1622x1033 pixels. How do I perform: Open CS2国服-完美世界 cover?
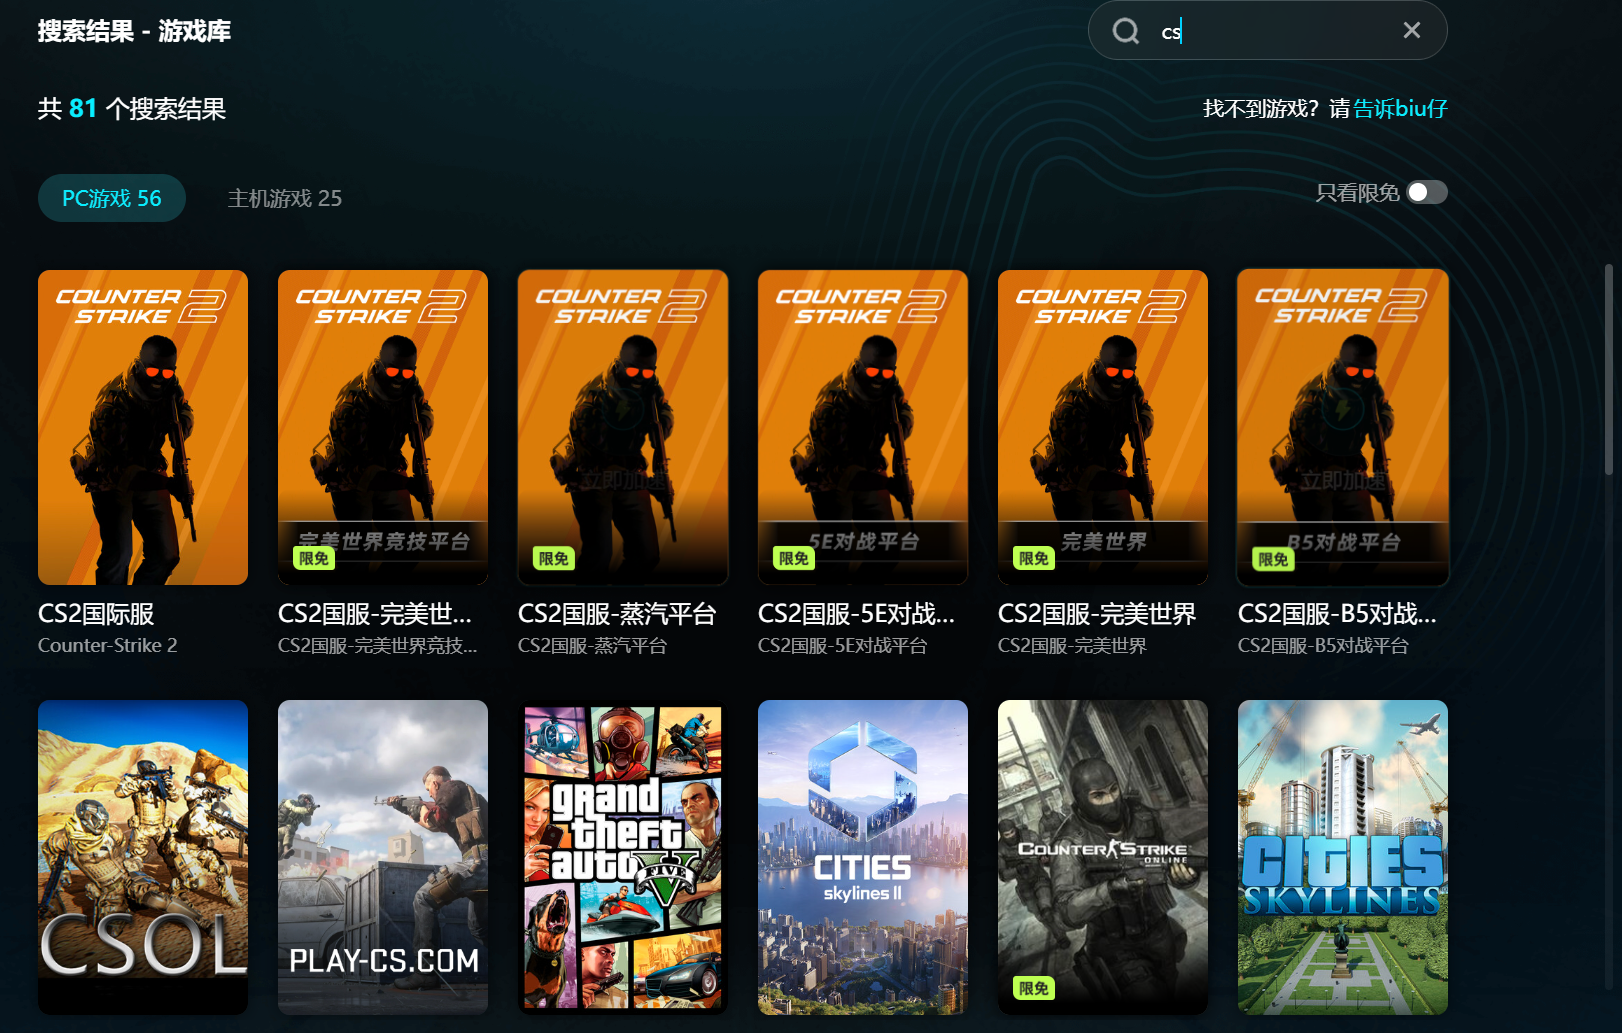[1103, 427]
